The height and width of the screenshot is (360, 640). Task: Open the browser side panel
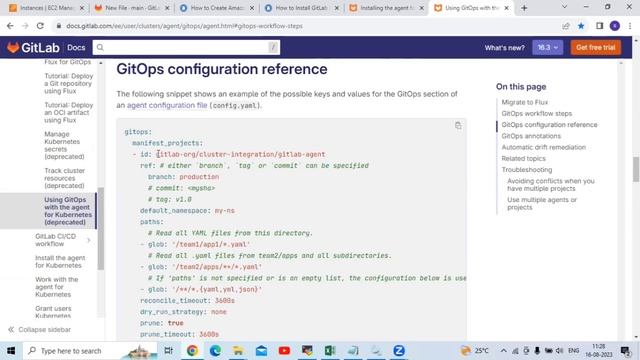click(x=599, y=26)
